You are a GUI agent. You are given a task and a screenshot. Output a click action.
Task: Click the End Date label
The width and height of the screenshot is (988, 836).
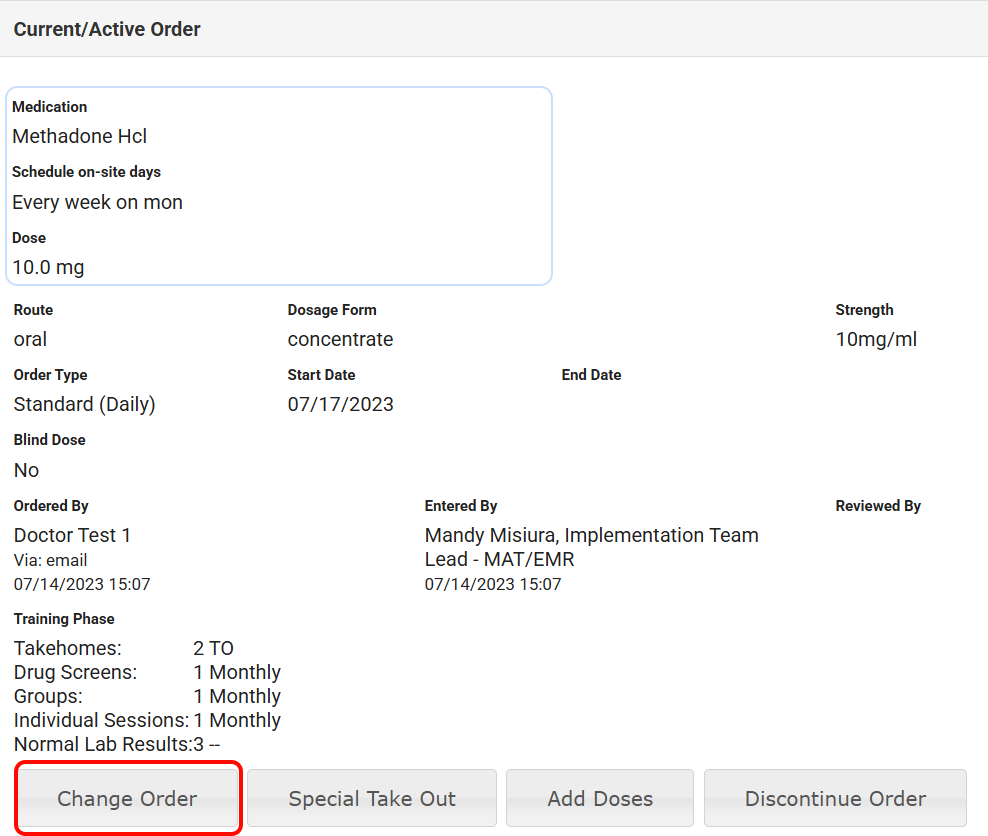(x=591, y=375)
